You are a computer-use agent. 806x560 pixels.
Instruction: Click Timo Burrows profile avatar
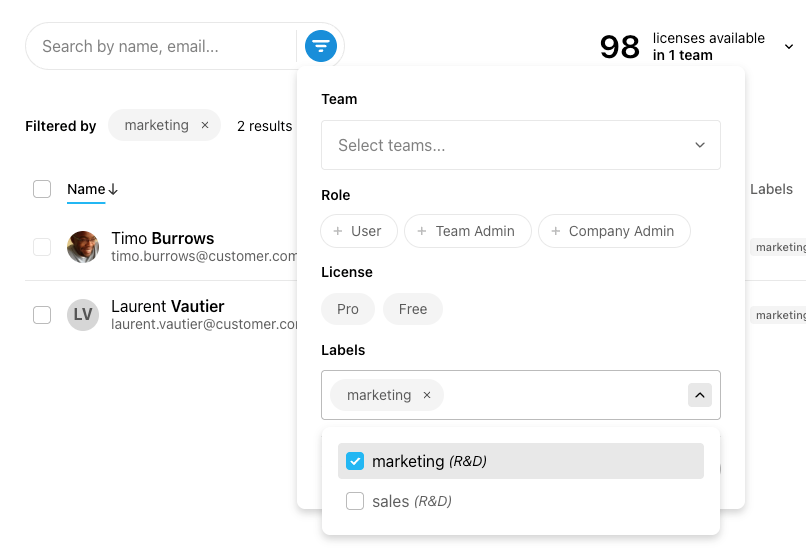83,247
